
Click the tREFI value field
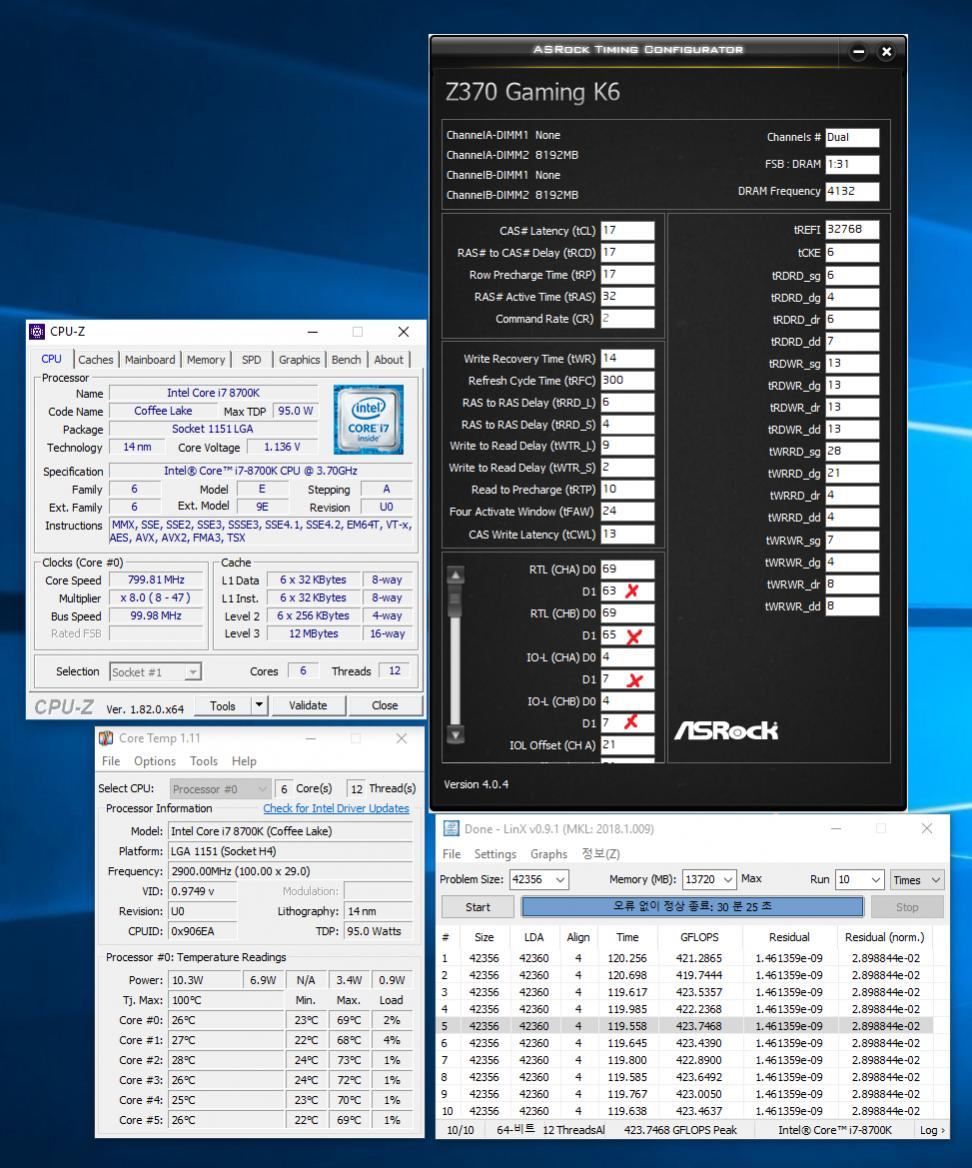pyautogui.click(x=852, y=229)
